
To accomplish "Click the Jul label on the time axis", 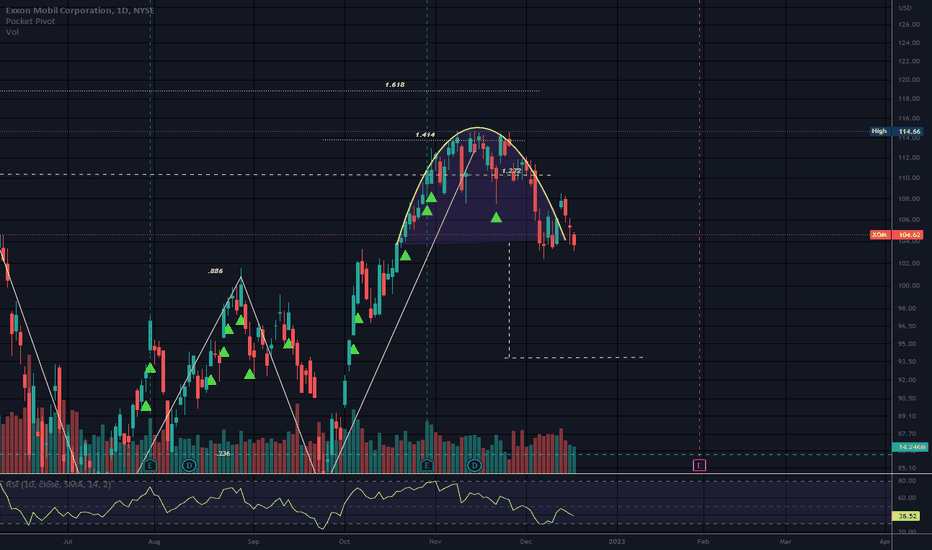I will click(68, 542).
